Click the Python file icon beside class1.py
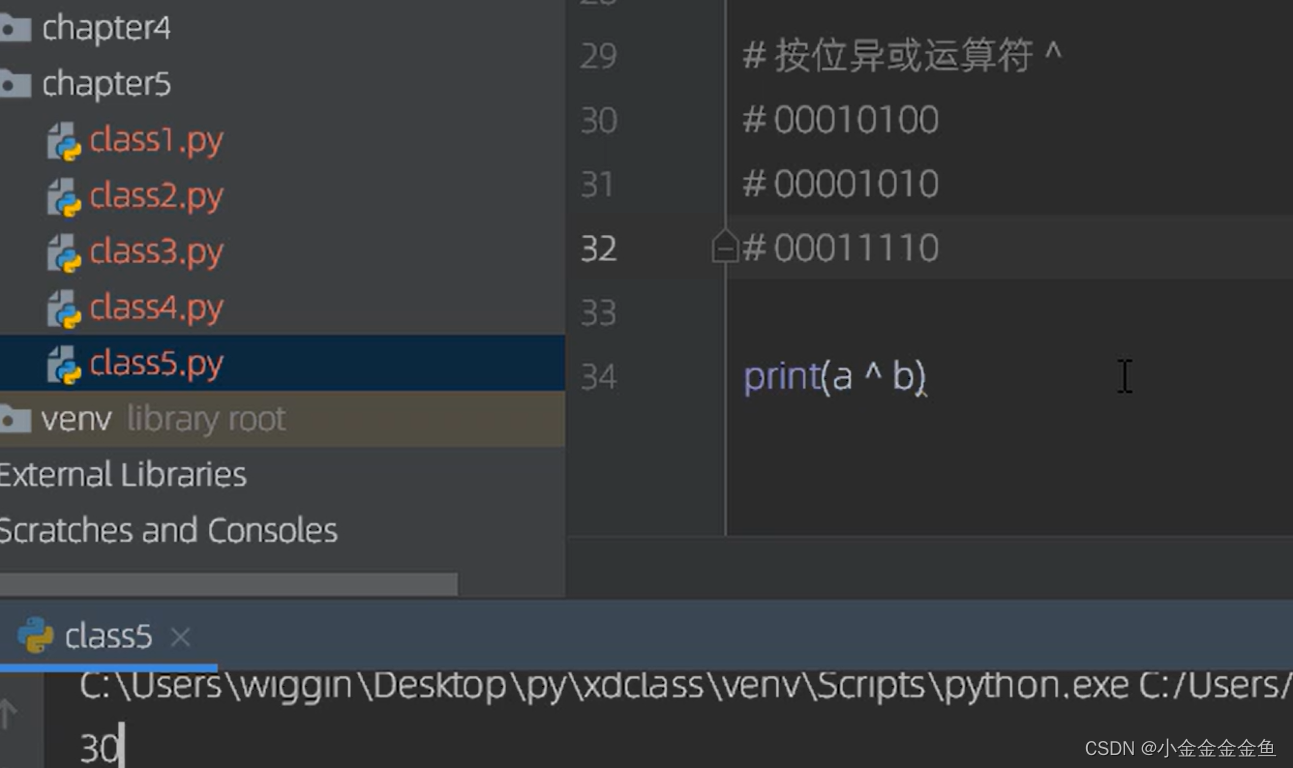Viewport: 1293px width, 768px height. [x=66, y=140]
